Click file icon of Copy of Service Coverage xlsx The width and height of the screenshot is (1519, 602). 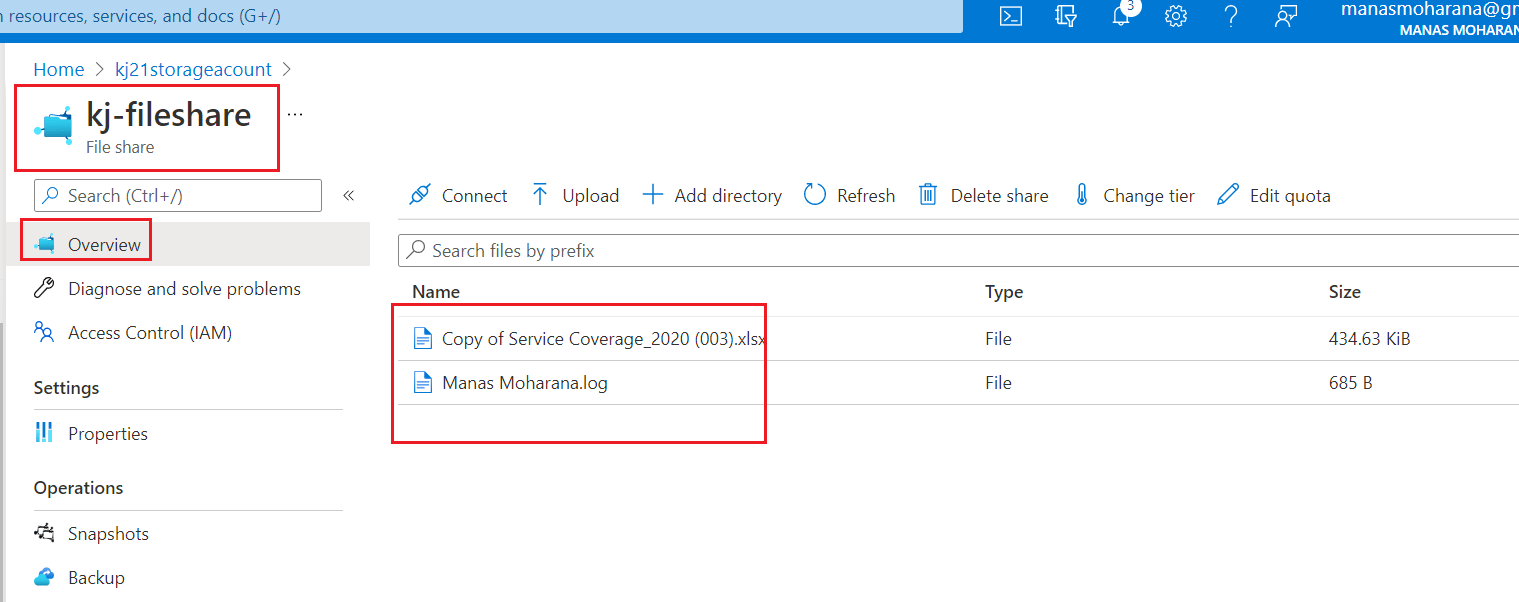pyautogui.click(x=423, y=339)
